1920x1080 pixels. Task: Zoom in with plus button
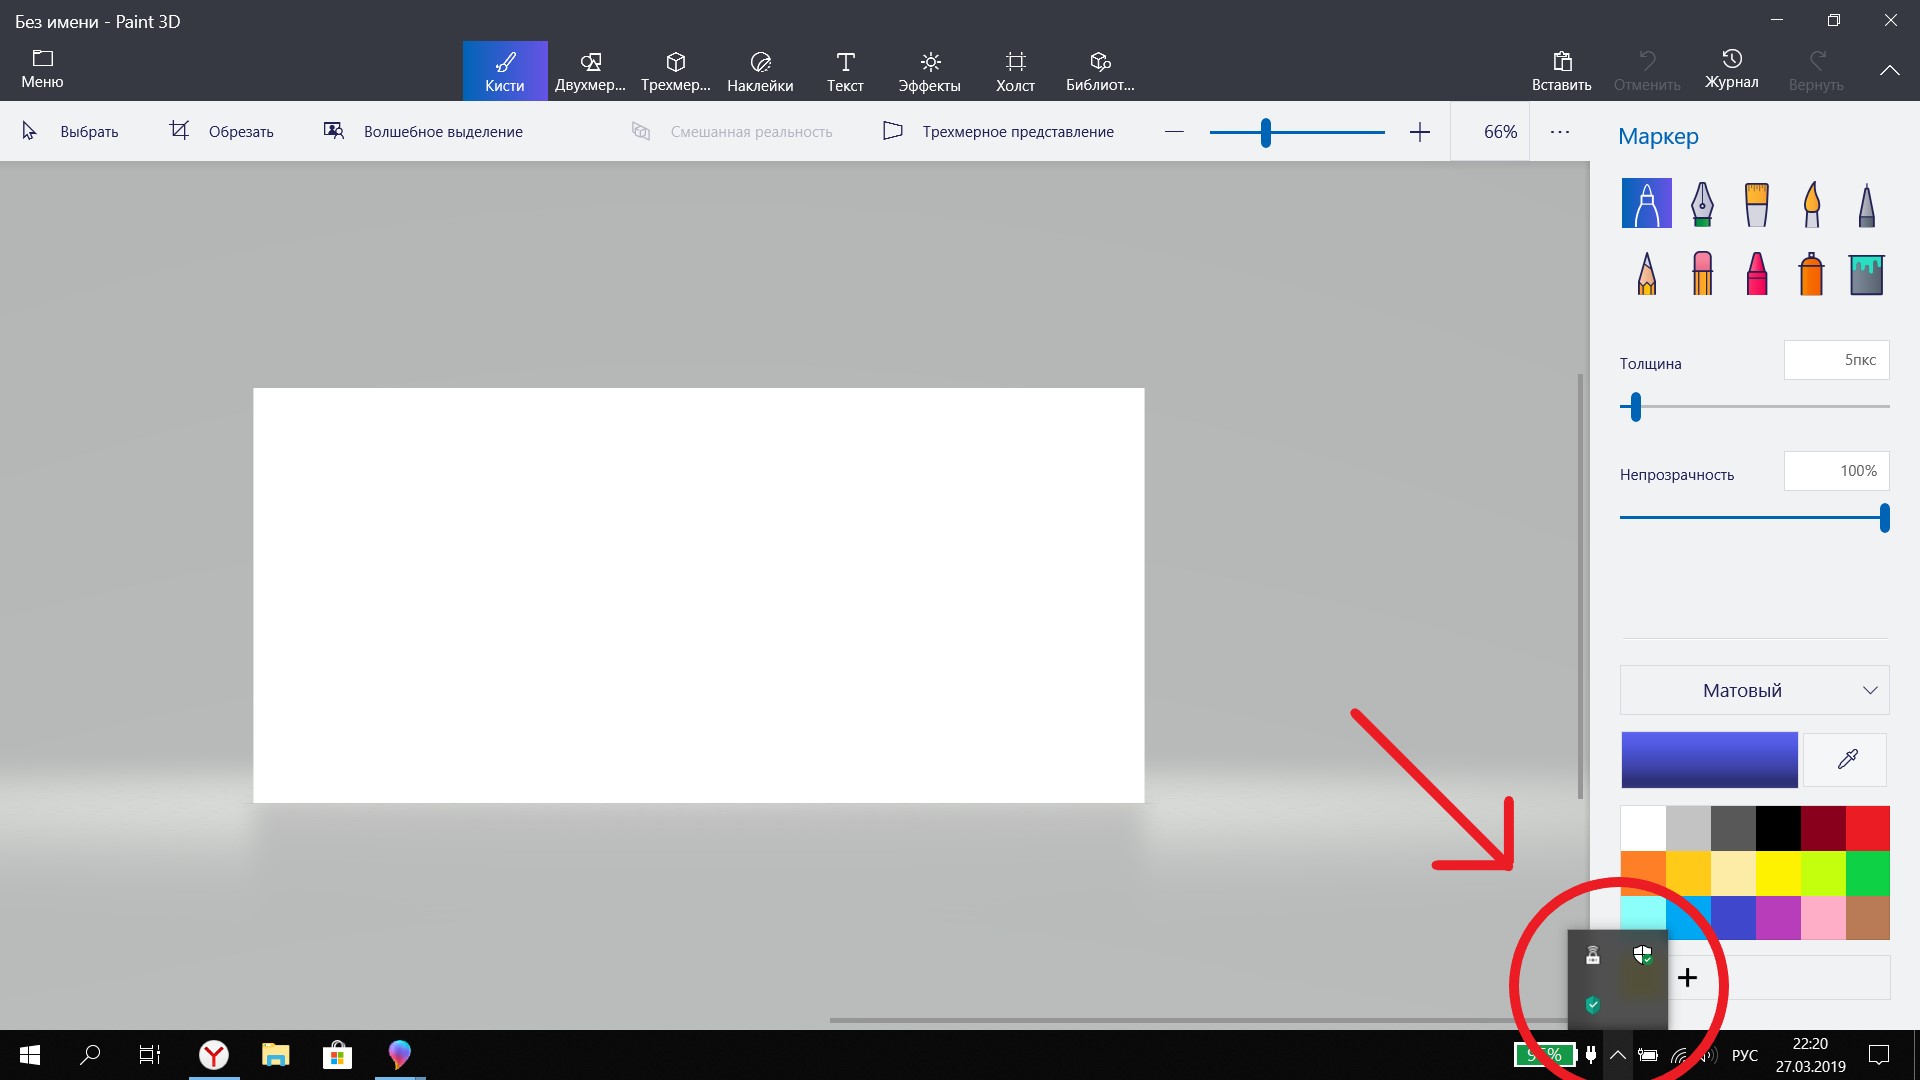(x=1419, y=131)
